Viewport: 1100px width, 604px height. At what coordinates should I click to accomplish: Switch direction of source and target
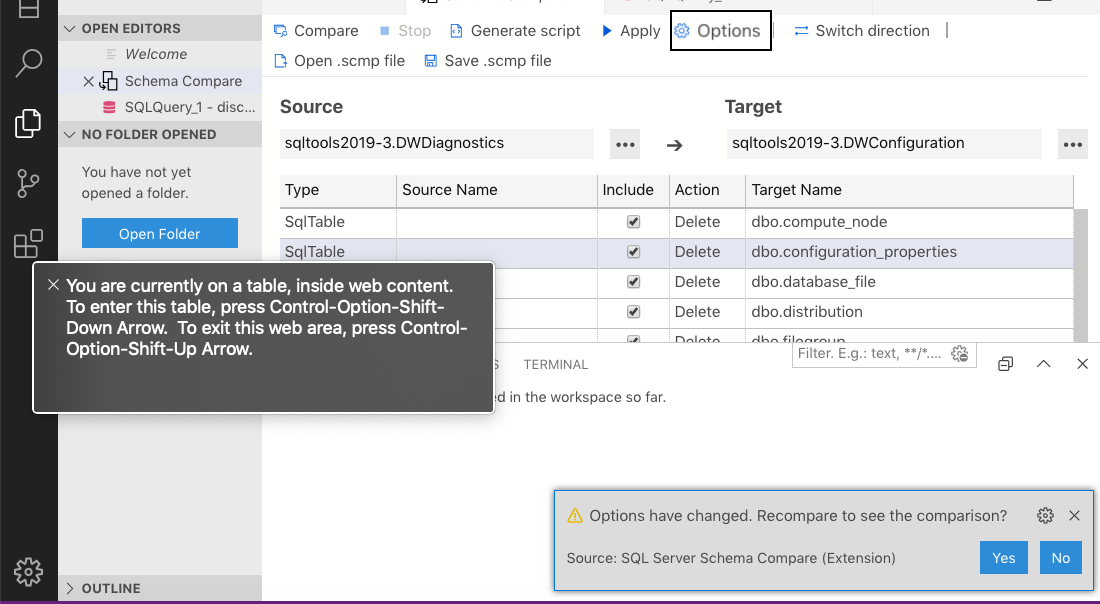pos(861,31)
